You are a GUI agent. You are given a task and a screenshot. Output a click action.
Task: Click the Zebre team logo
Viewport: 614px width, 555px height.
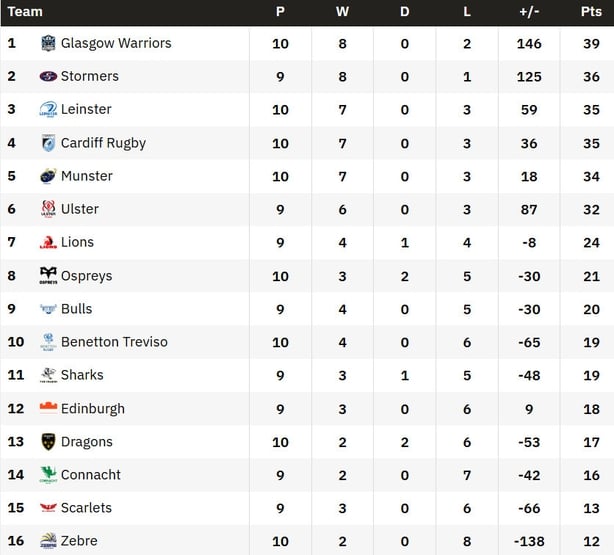coord(48,541)
